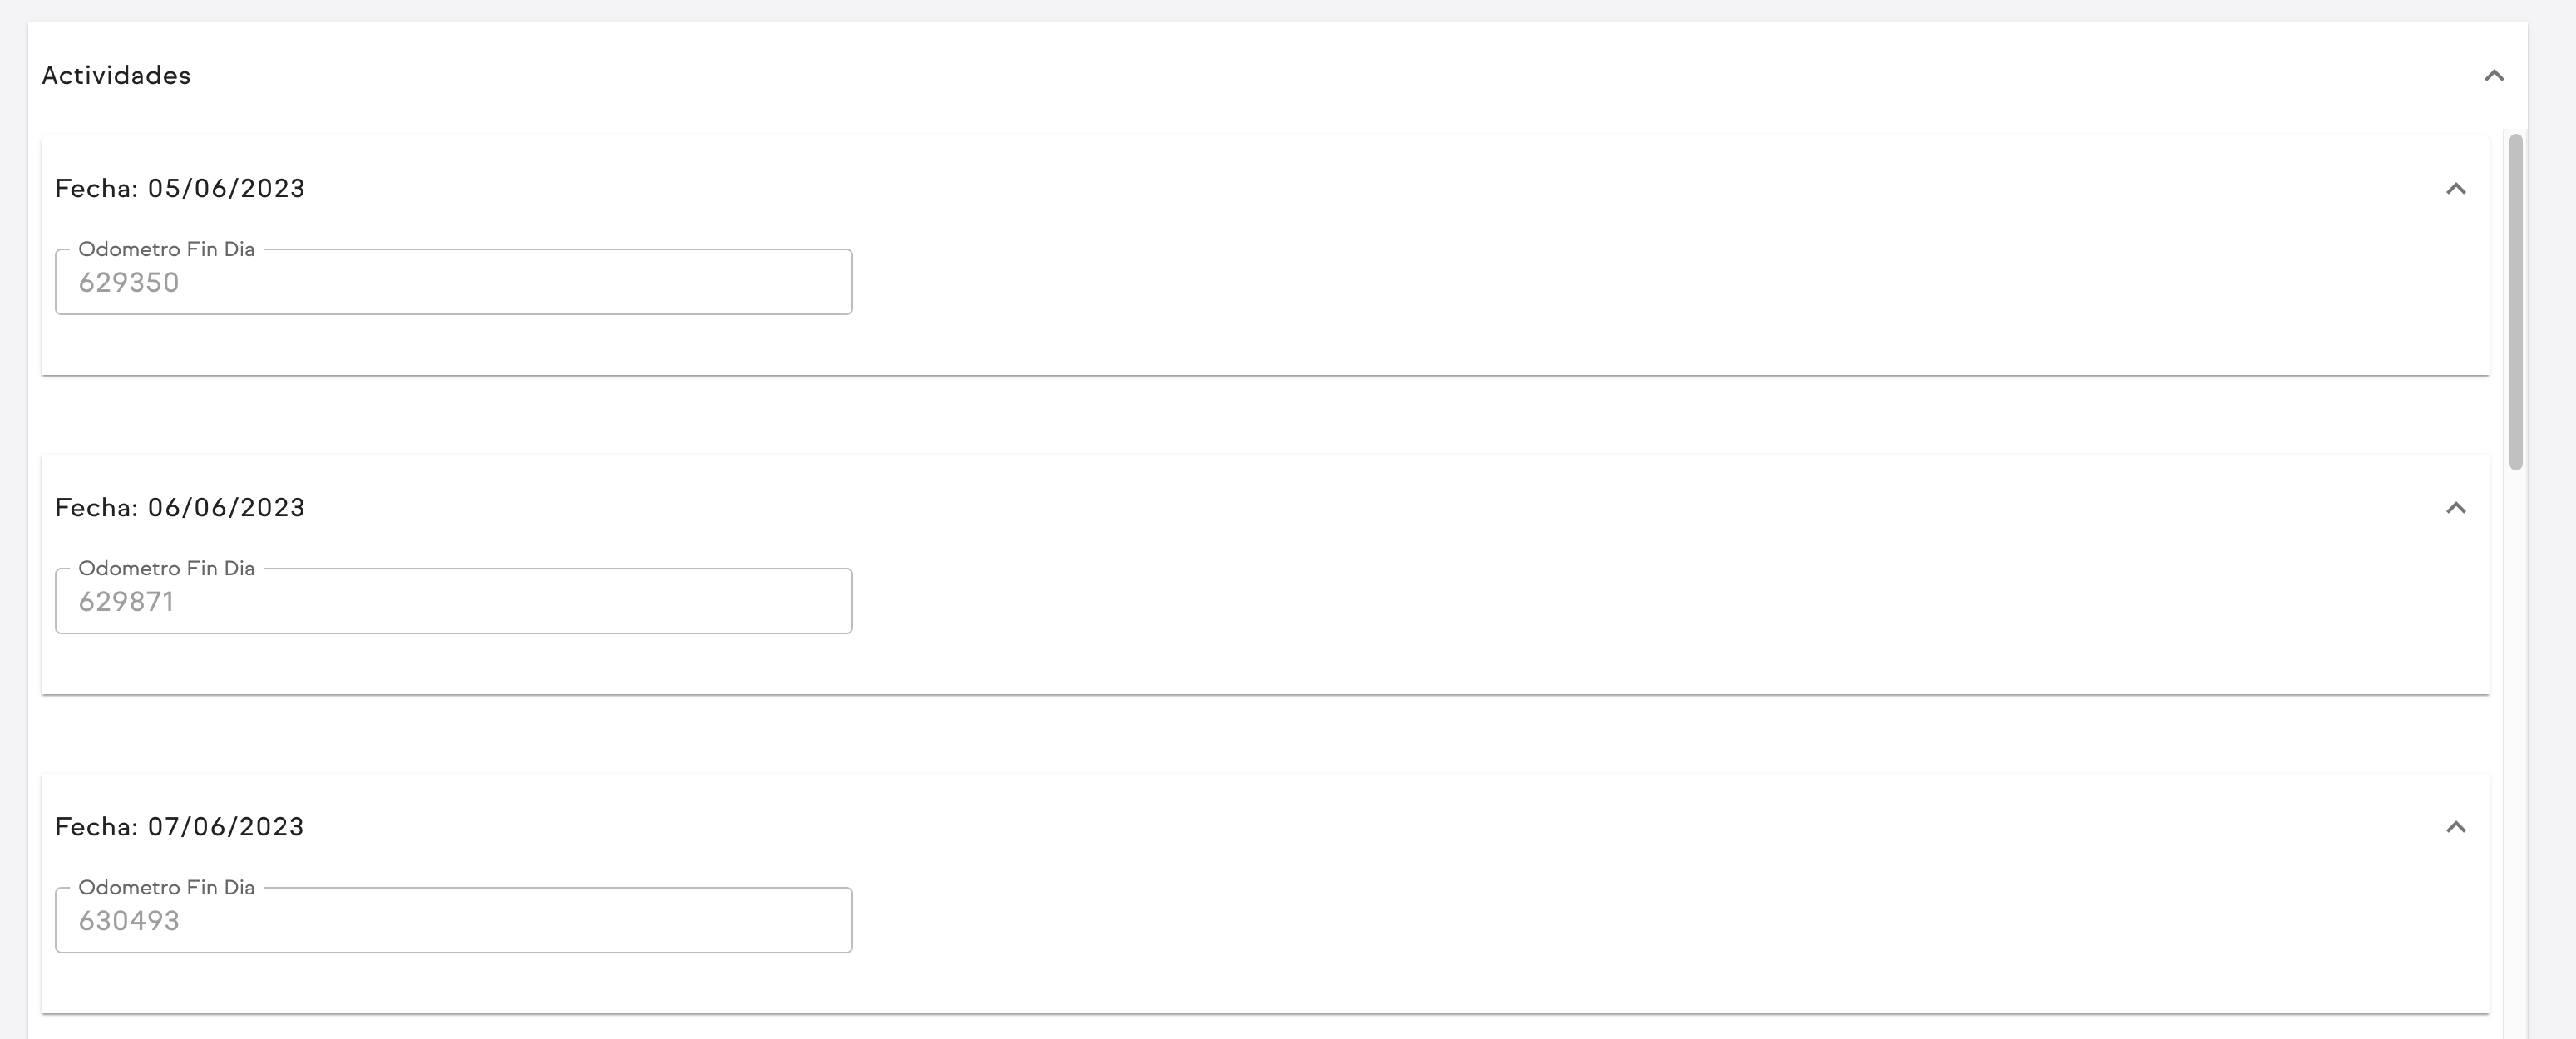Click empty area right of the 629350 field
Screen dimensions: 2576x1039
click(1600, 283)
